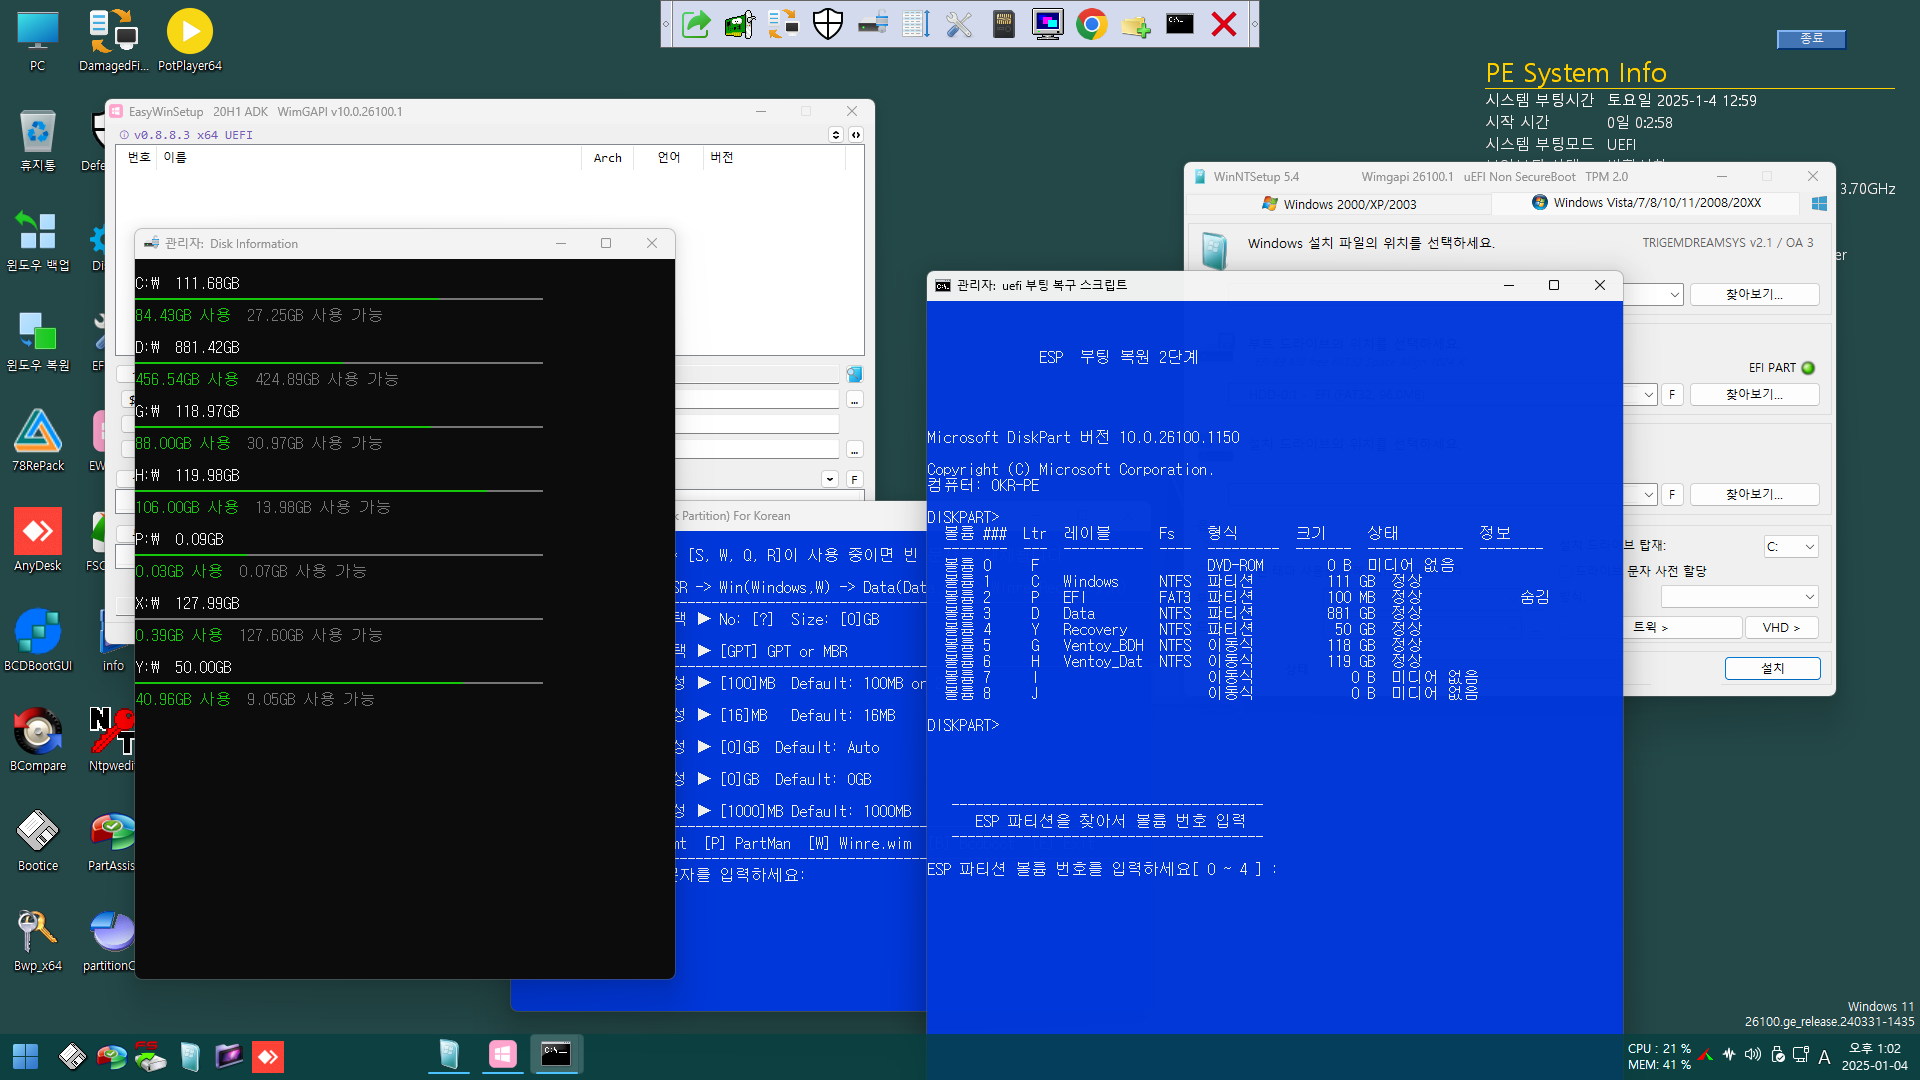Open the AnyDesk desktop icon
This screenshot has height=1080, width=1920.
point(38,540)
